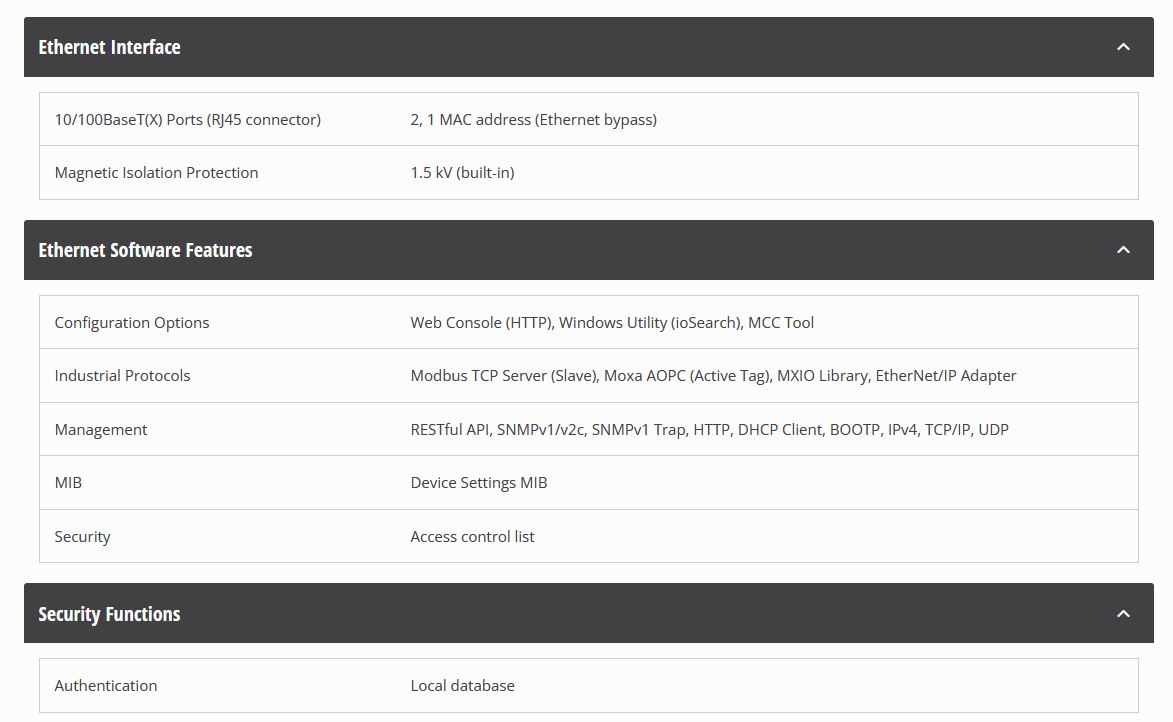Click the MIB row label
1173x722 pixels.
click(x=68, y=483)
